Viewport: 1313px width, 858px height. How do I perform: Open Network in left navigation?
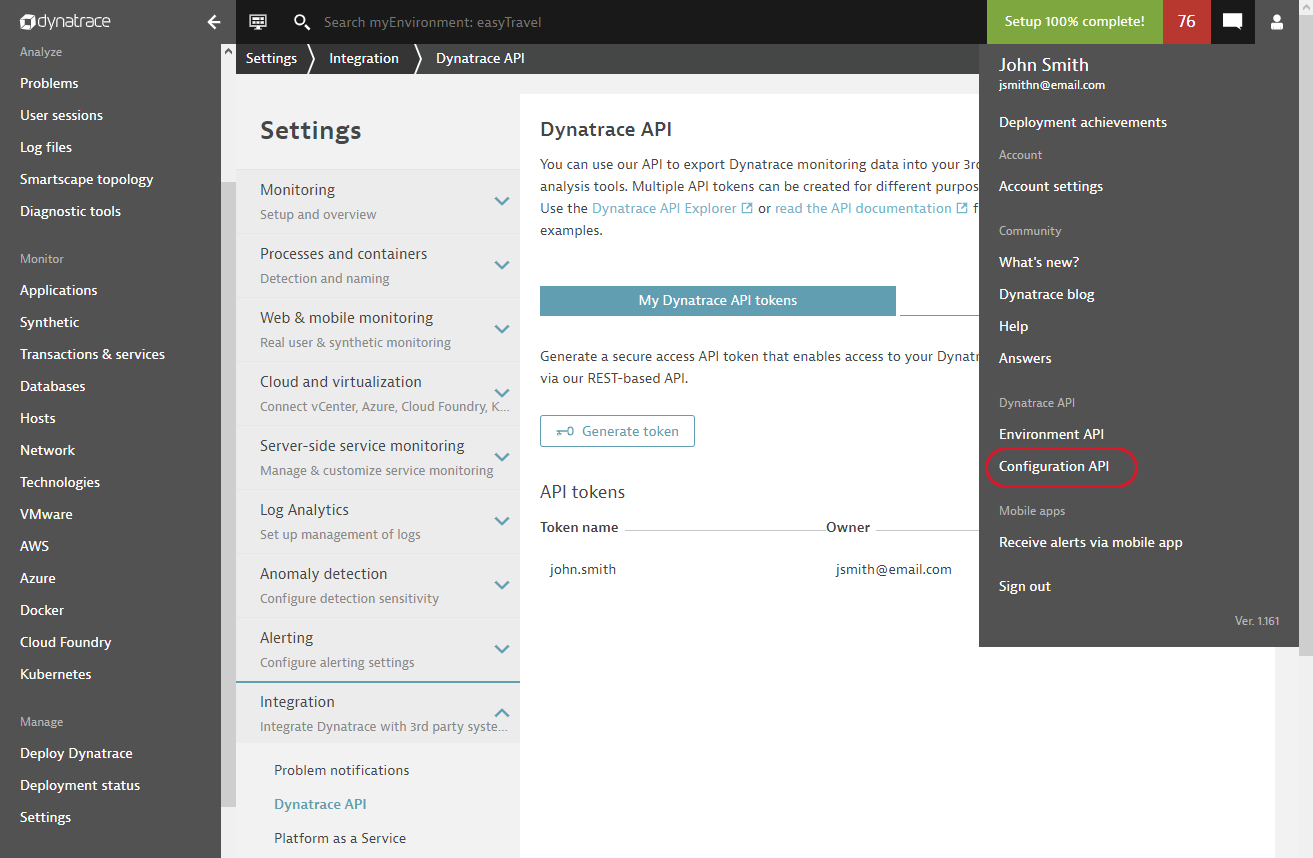pos(47,450)
